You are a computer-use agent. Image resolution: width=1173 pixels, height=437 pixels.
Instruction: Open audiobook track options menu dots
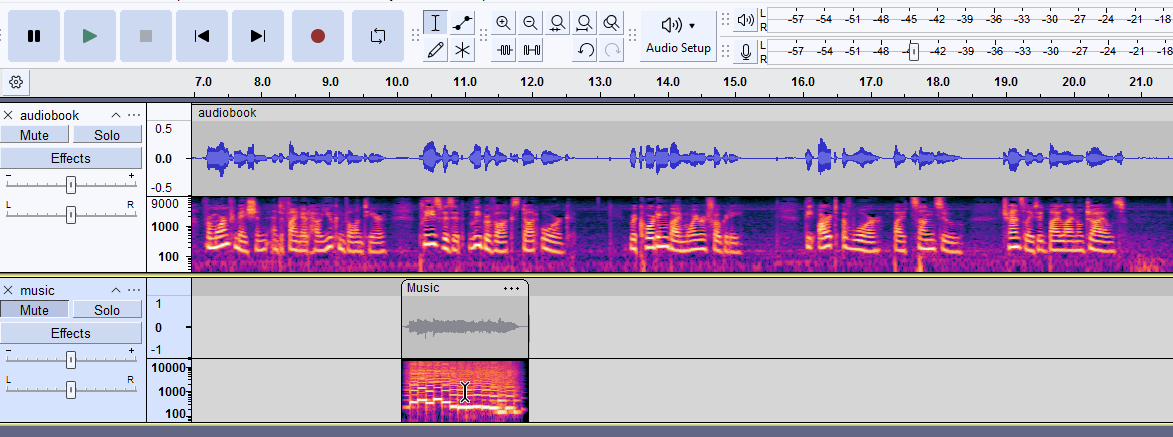tap(134, 115)
